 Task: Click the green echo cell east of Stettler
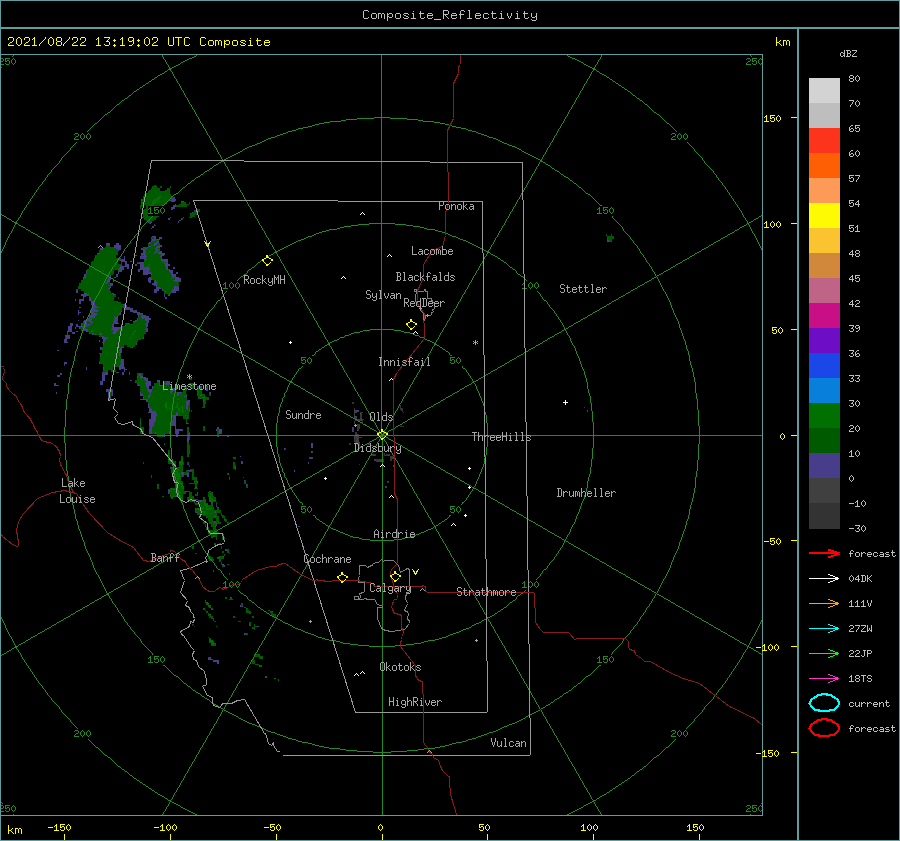[x=610, y=238]
